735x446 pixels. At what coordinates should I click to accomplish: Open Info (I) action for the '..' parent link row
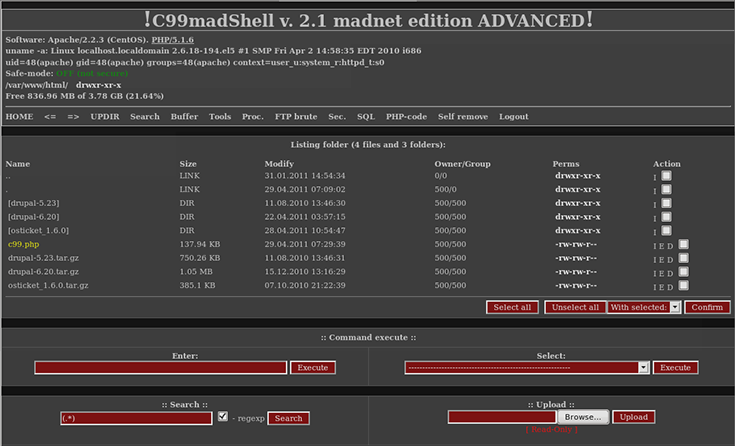pos(655,177)
